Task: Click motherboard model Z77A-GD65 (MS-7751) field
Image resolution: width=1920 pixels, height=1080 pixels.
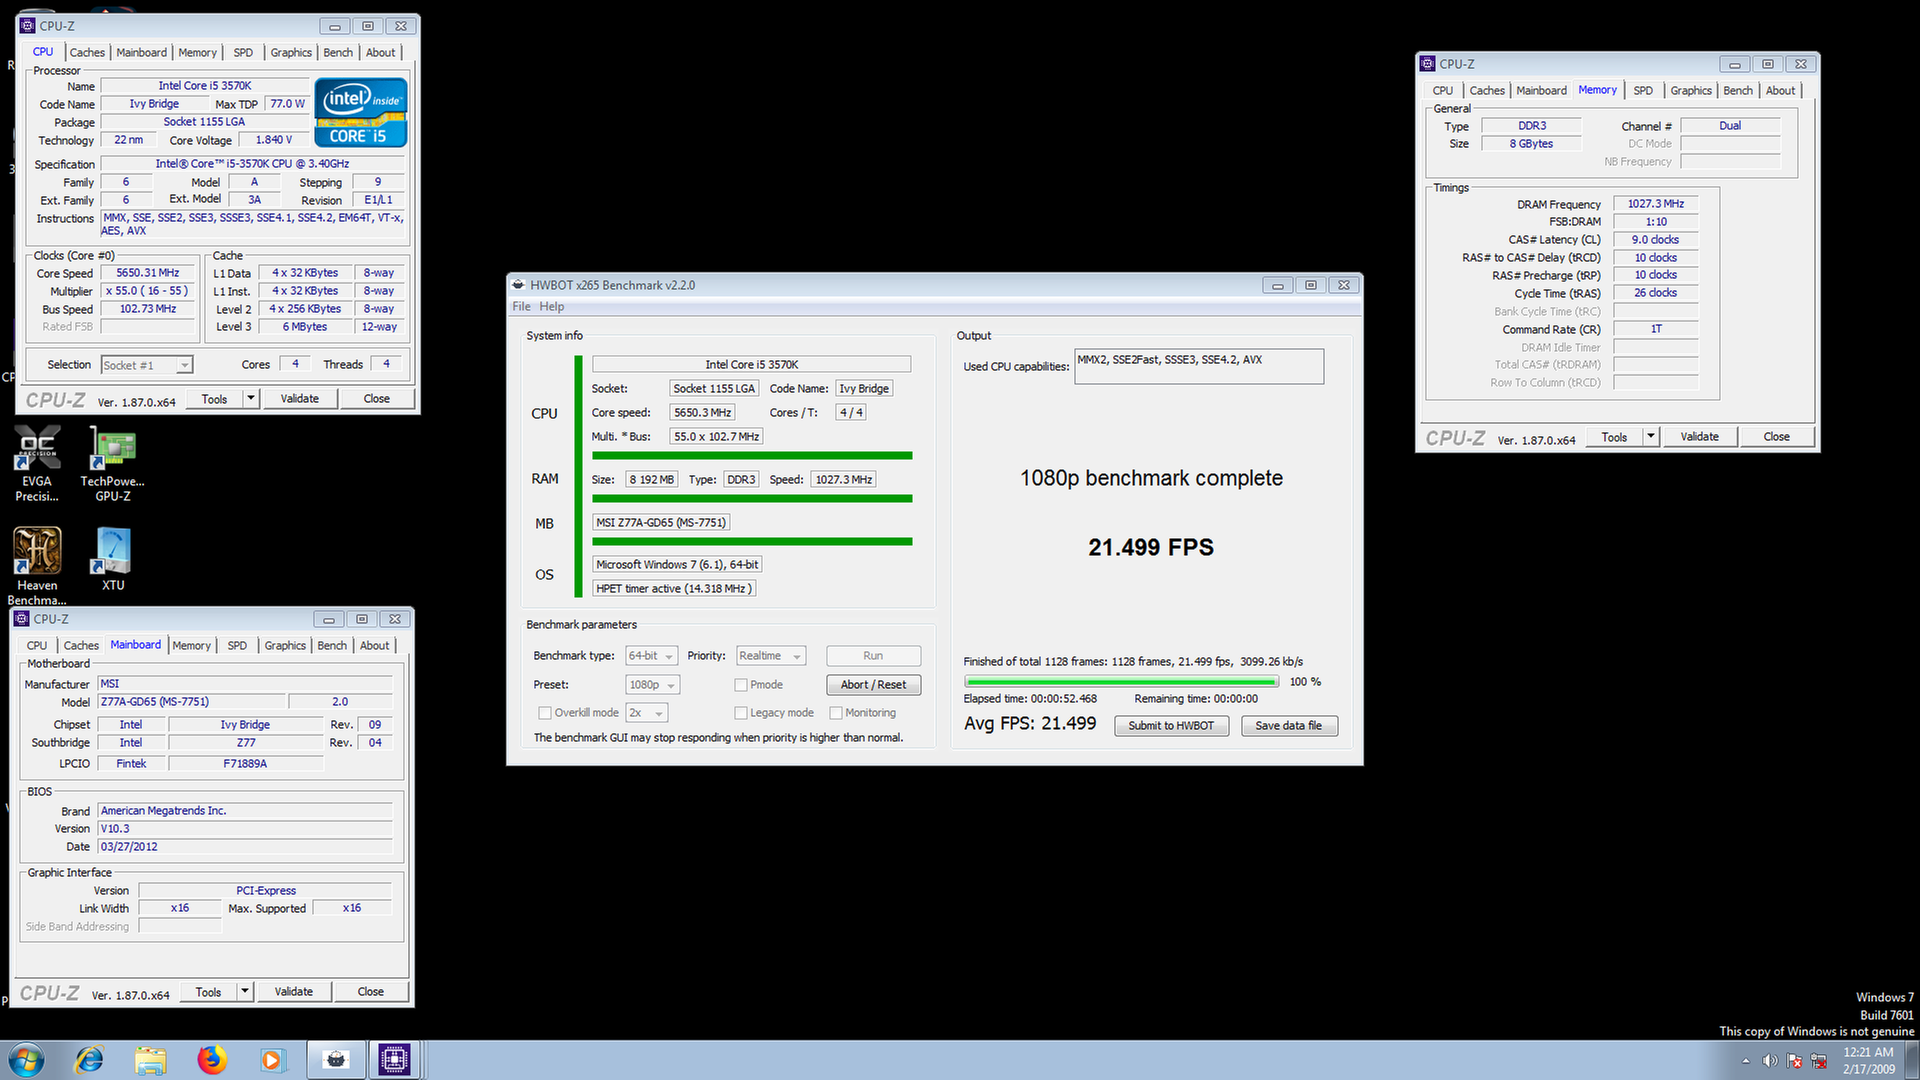Action: point(192,702)
